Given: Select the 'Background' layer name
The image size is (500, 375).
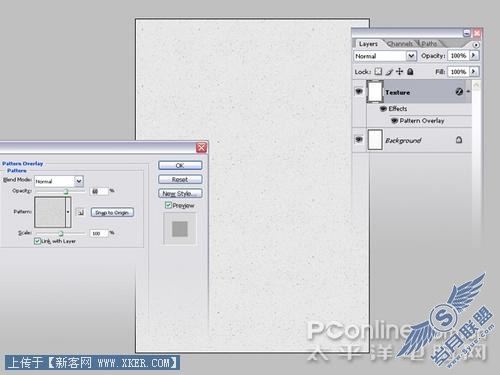Looking at the screenshot, I should [403, 140].
